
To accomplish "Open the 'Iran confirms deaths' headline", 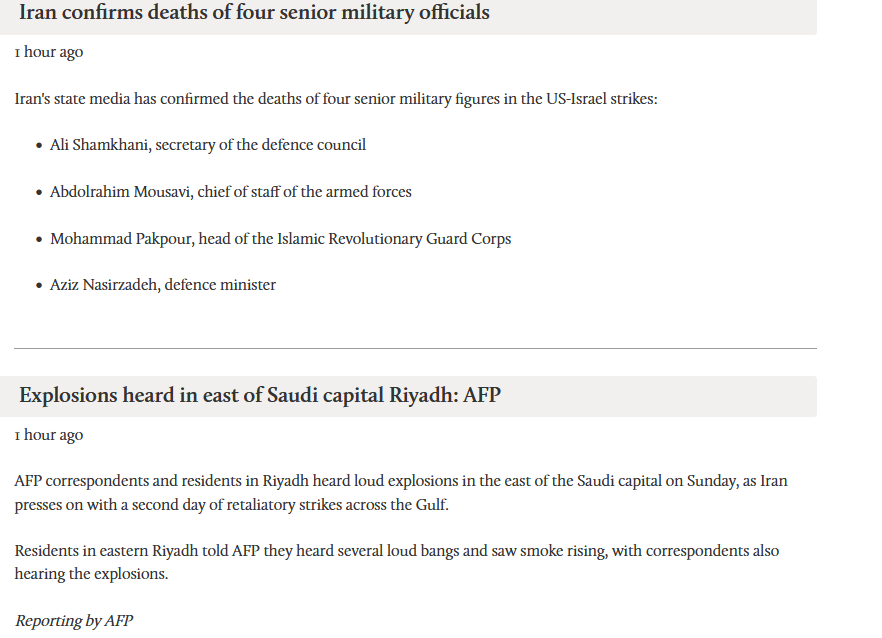I will coord(254,13).
